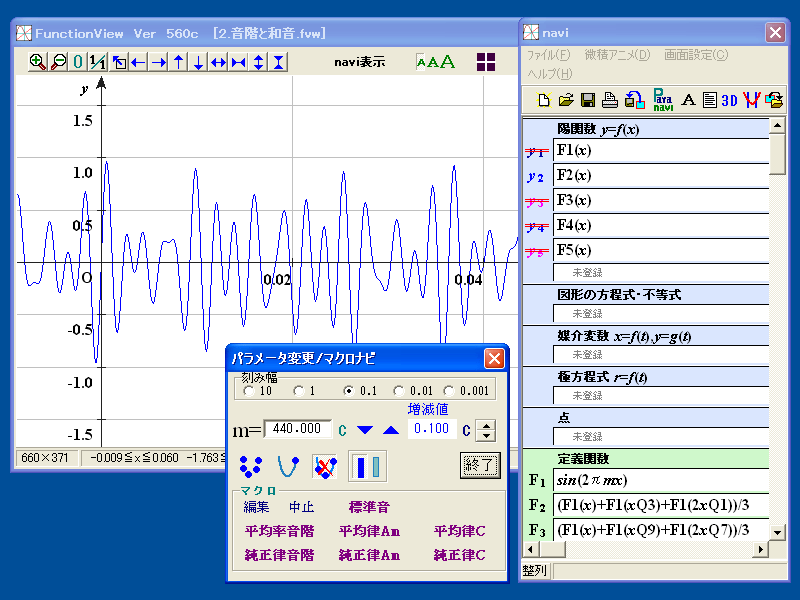The width and height of the screenshot is (800, 600).
Task: Click navi horizontal scrollbar right arrow
Action: pos(761,549)
